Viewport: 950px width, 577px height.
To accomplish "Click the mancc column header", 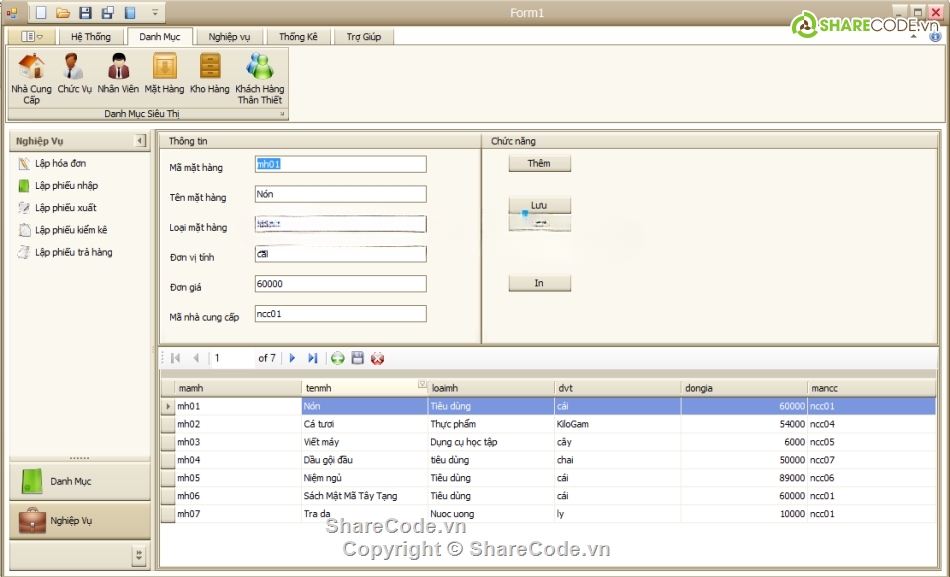I will 872,388.
